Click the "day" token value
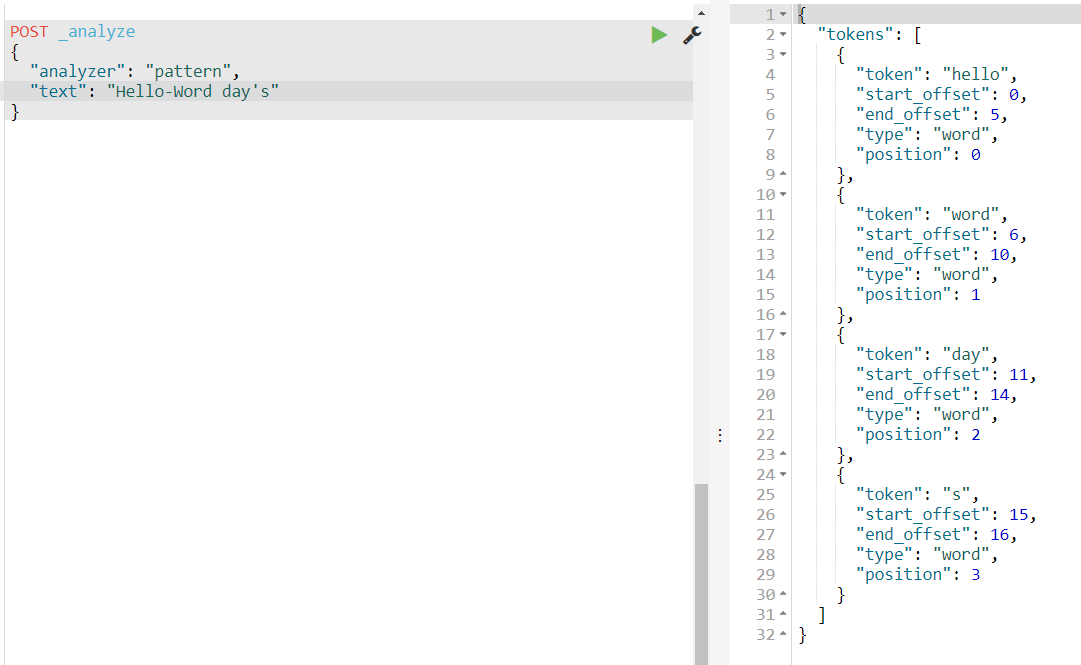Viewport: 1081px width, 665px height. (x=966, y=354)
